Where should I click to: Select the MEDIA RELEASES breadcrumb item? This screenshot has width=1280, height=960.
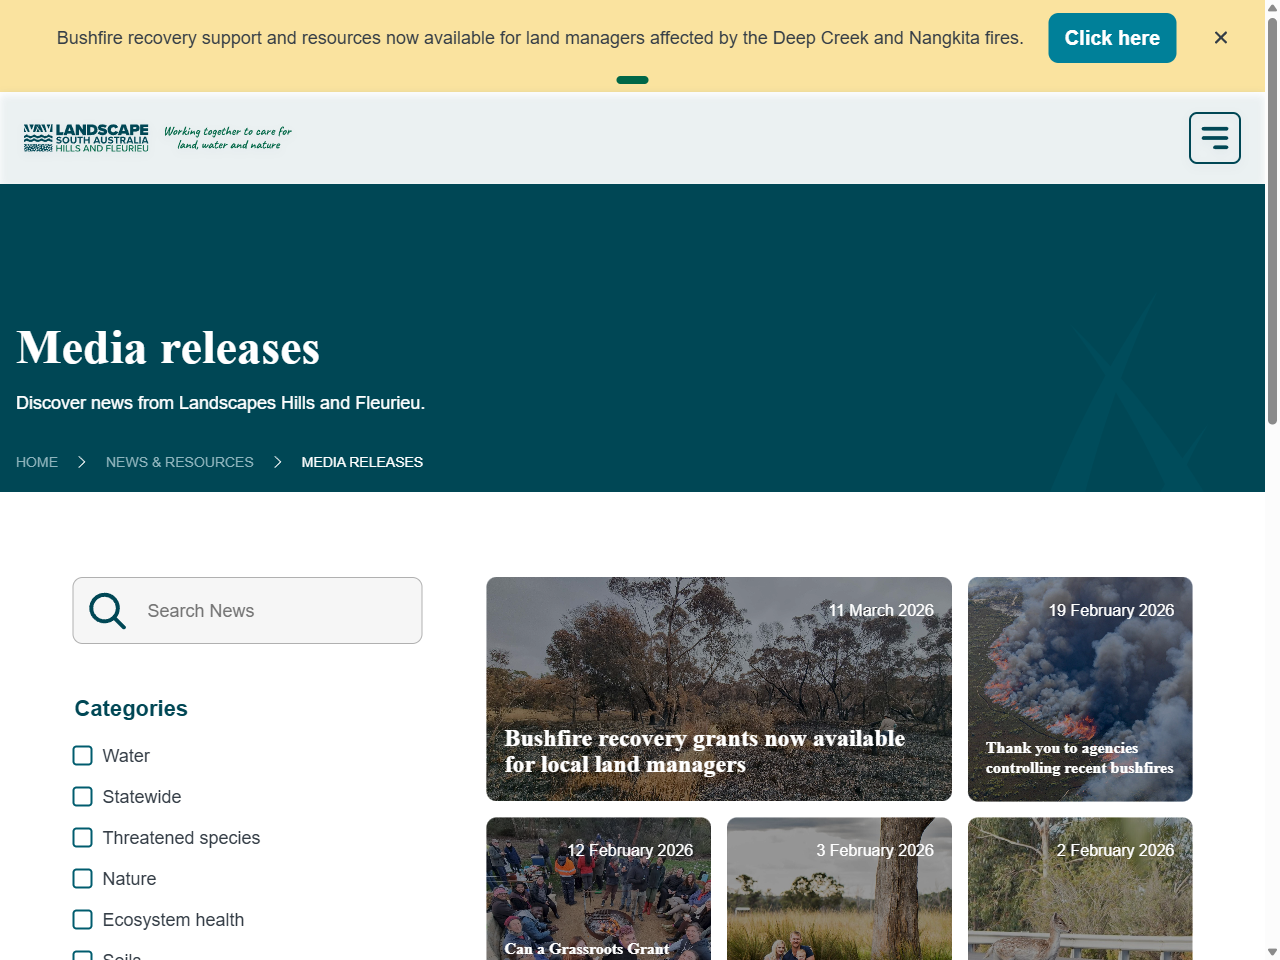click(x=362, y=461)
